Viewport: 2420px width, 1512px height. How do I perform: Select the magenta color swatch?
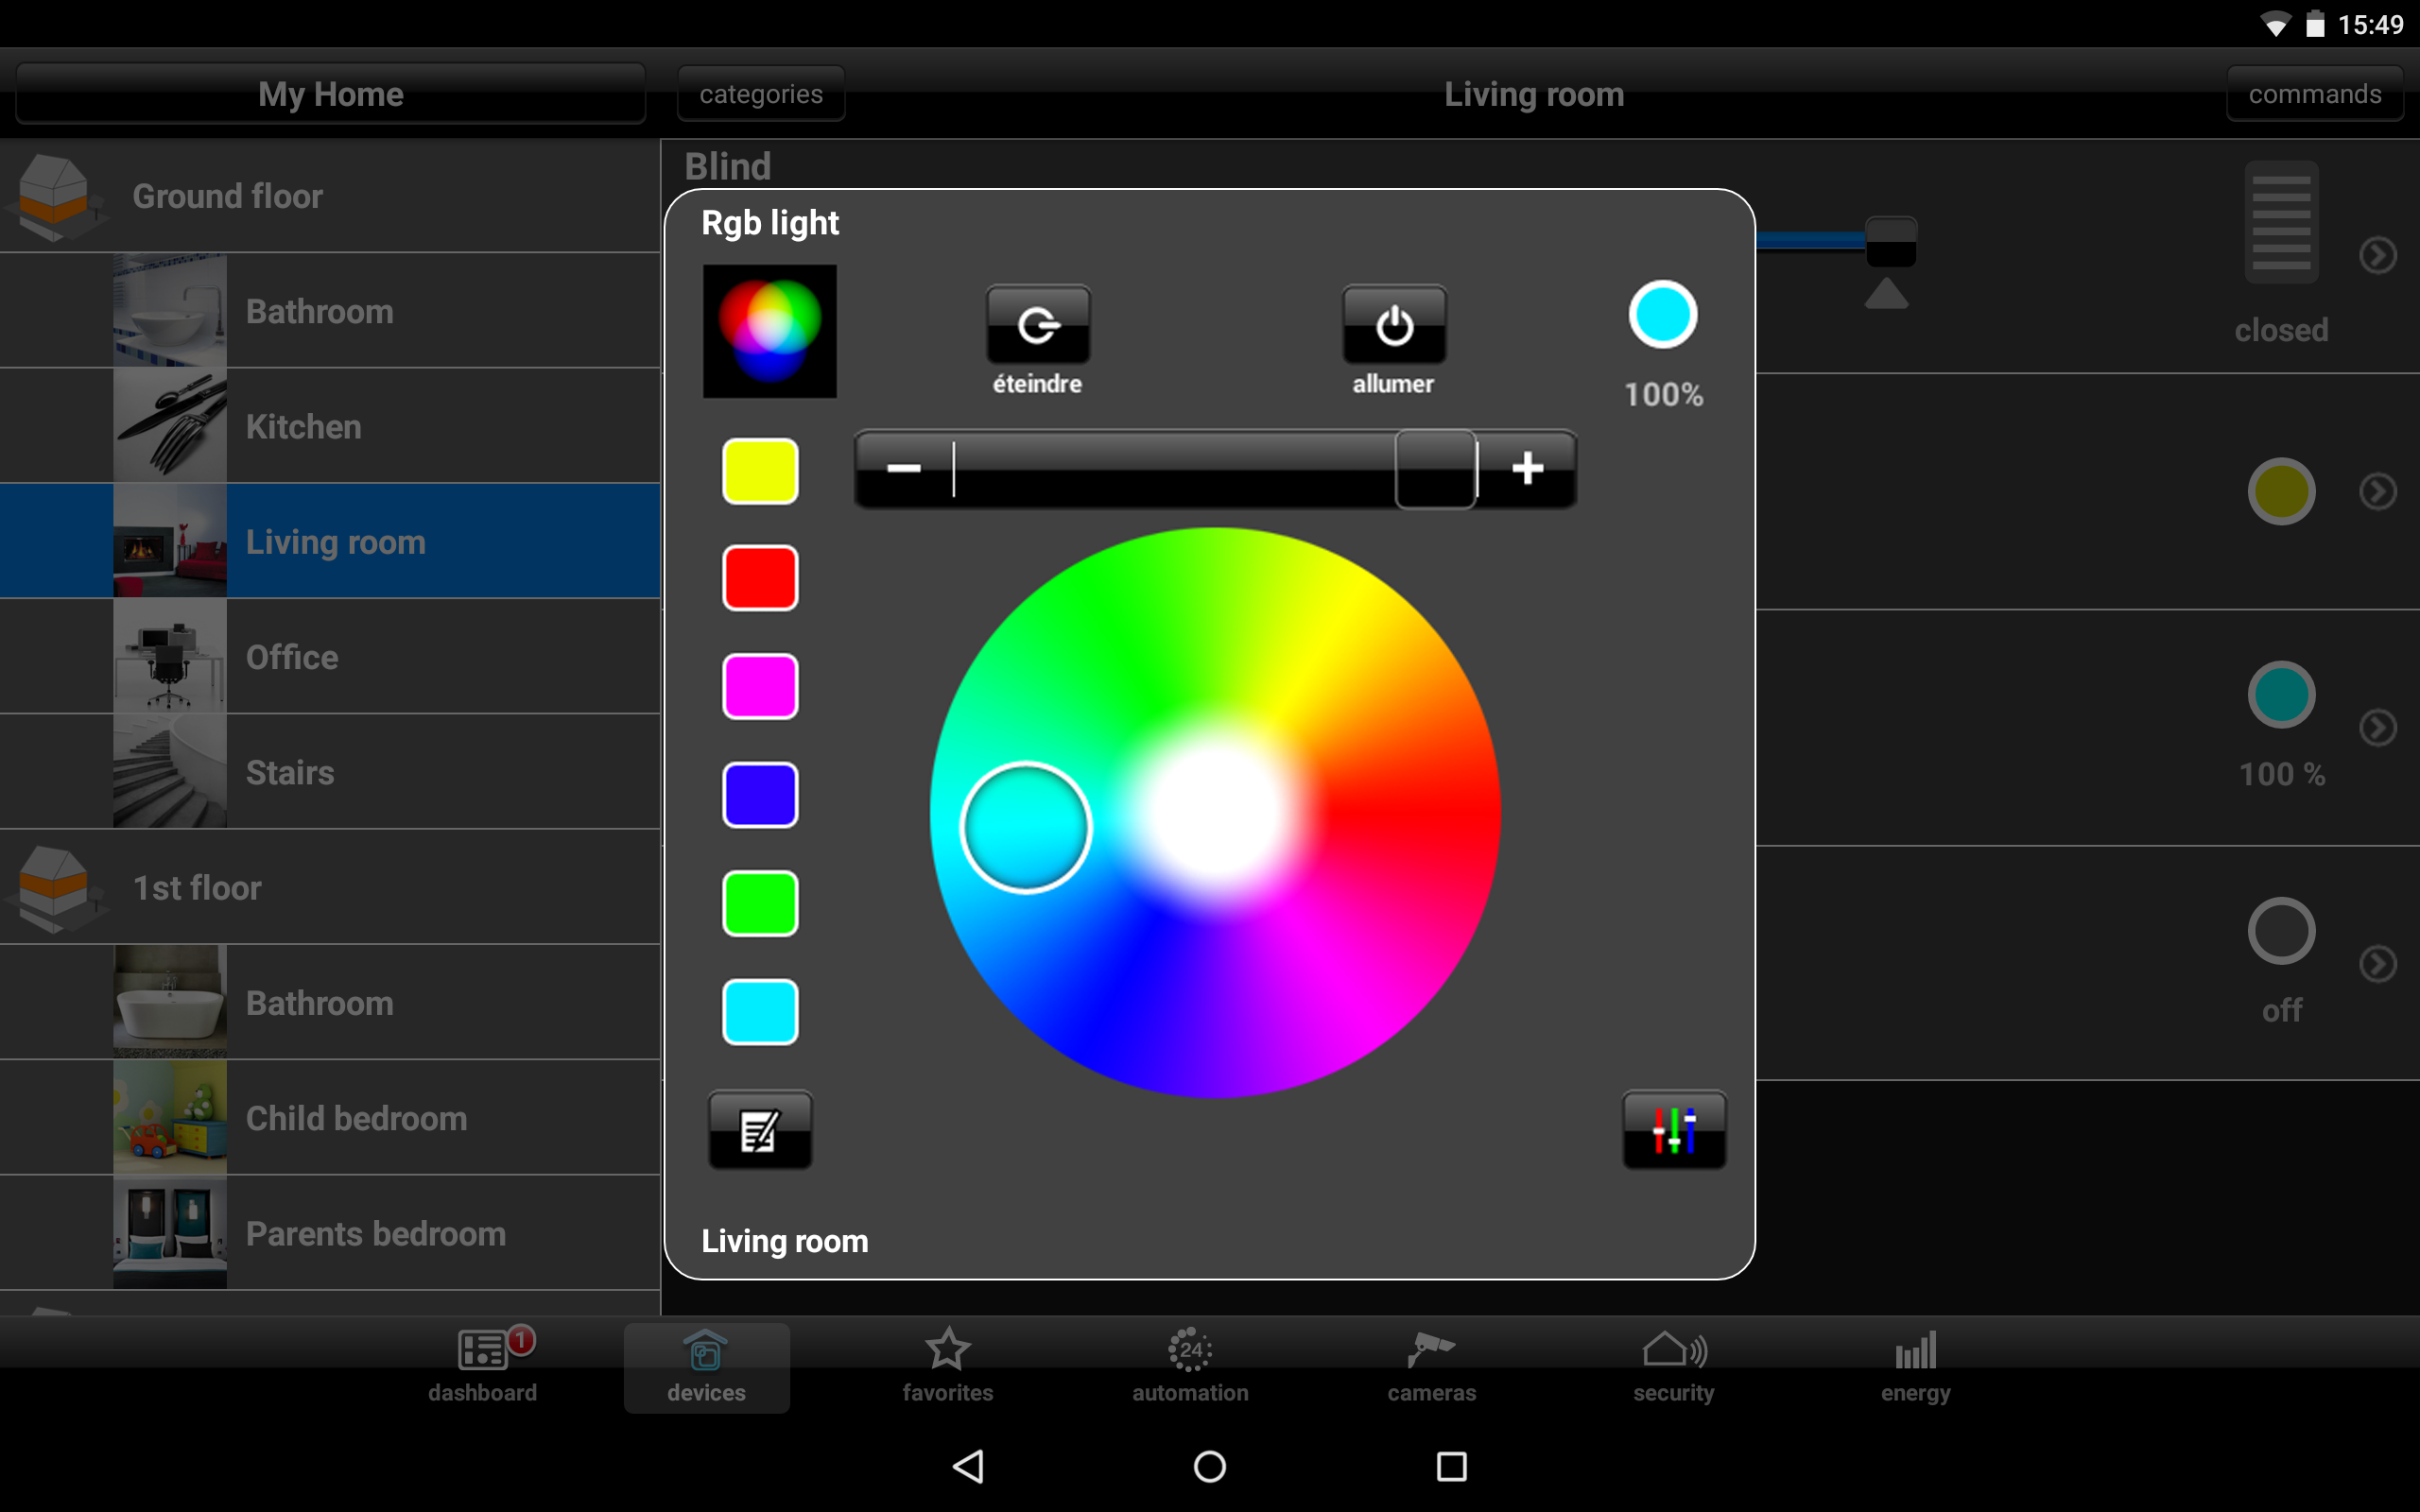click(x=760, y=686)
